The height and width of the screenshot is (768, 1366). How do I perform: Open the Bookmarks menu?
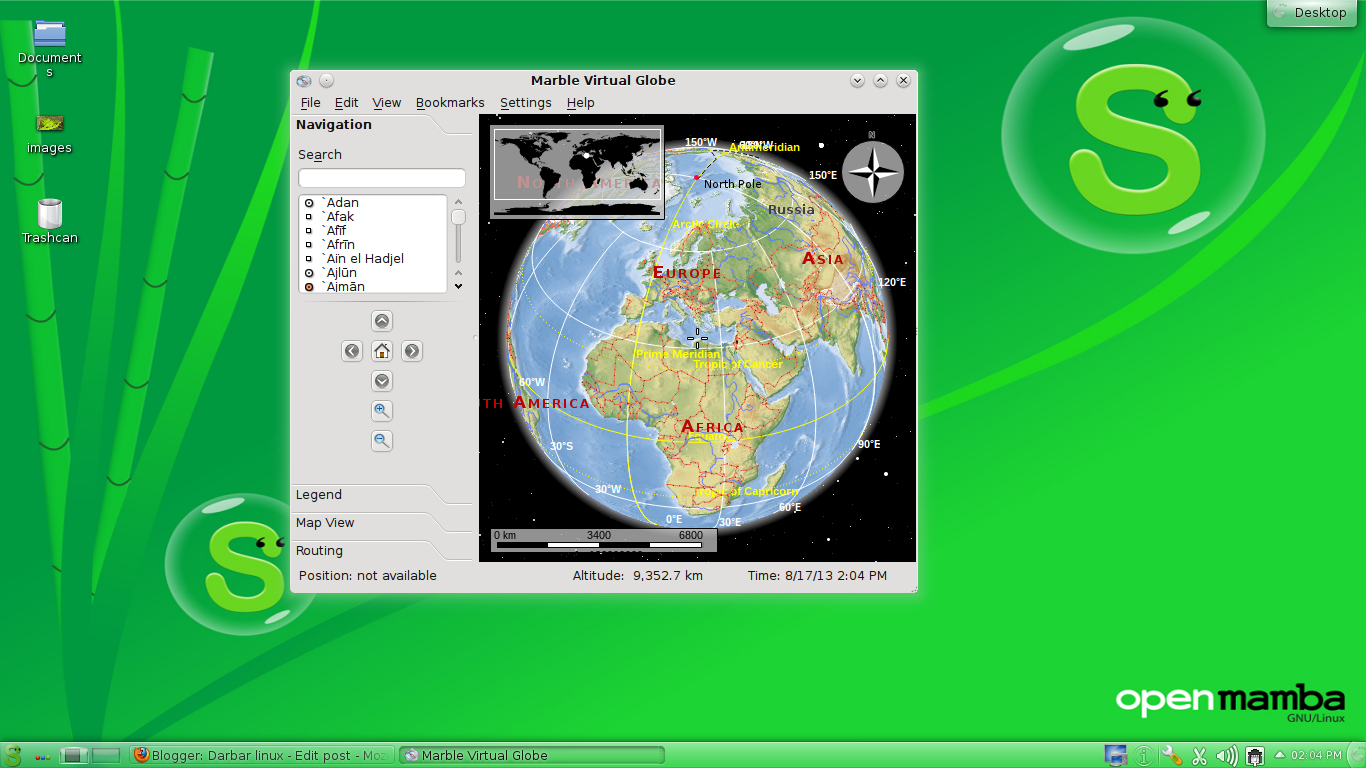click(x=450, y=102)
